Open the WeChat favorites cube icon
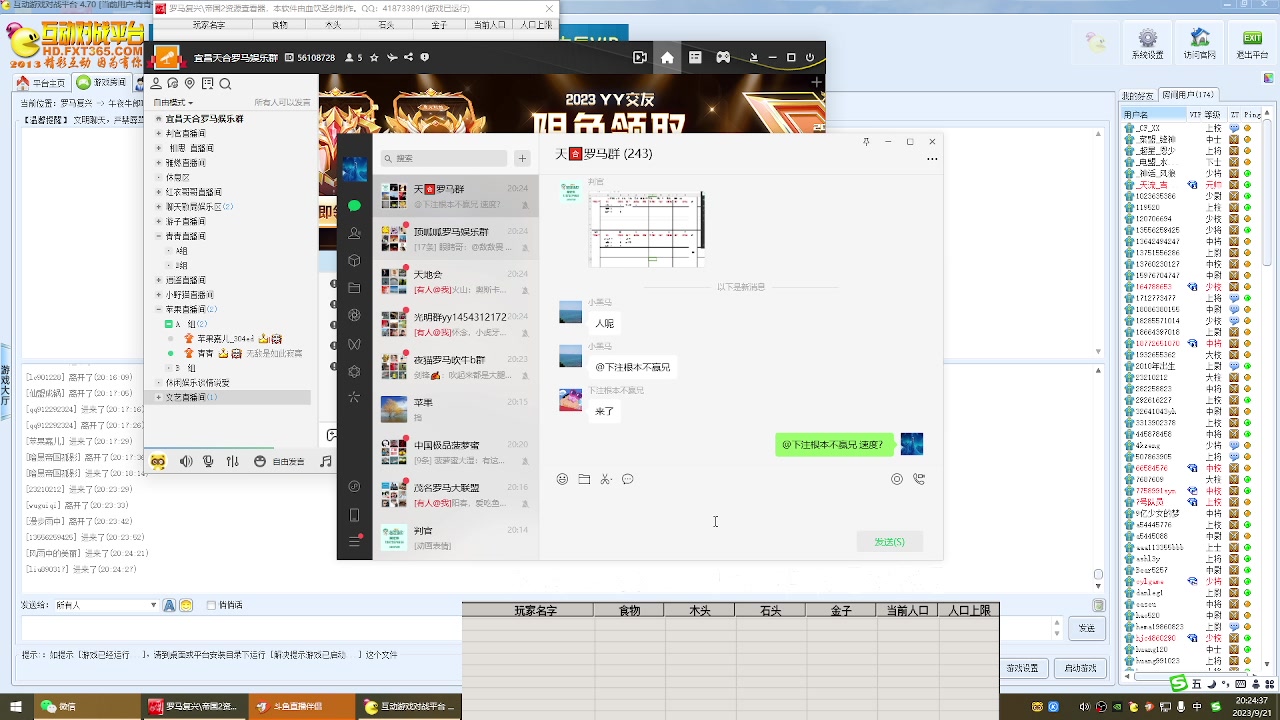Viewport: 1280px width, 720px height. [x=354, y=260]
